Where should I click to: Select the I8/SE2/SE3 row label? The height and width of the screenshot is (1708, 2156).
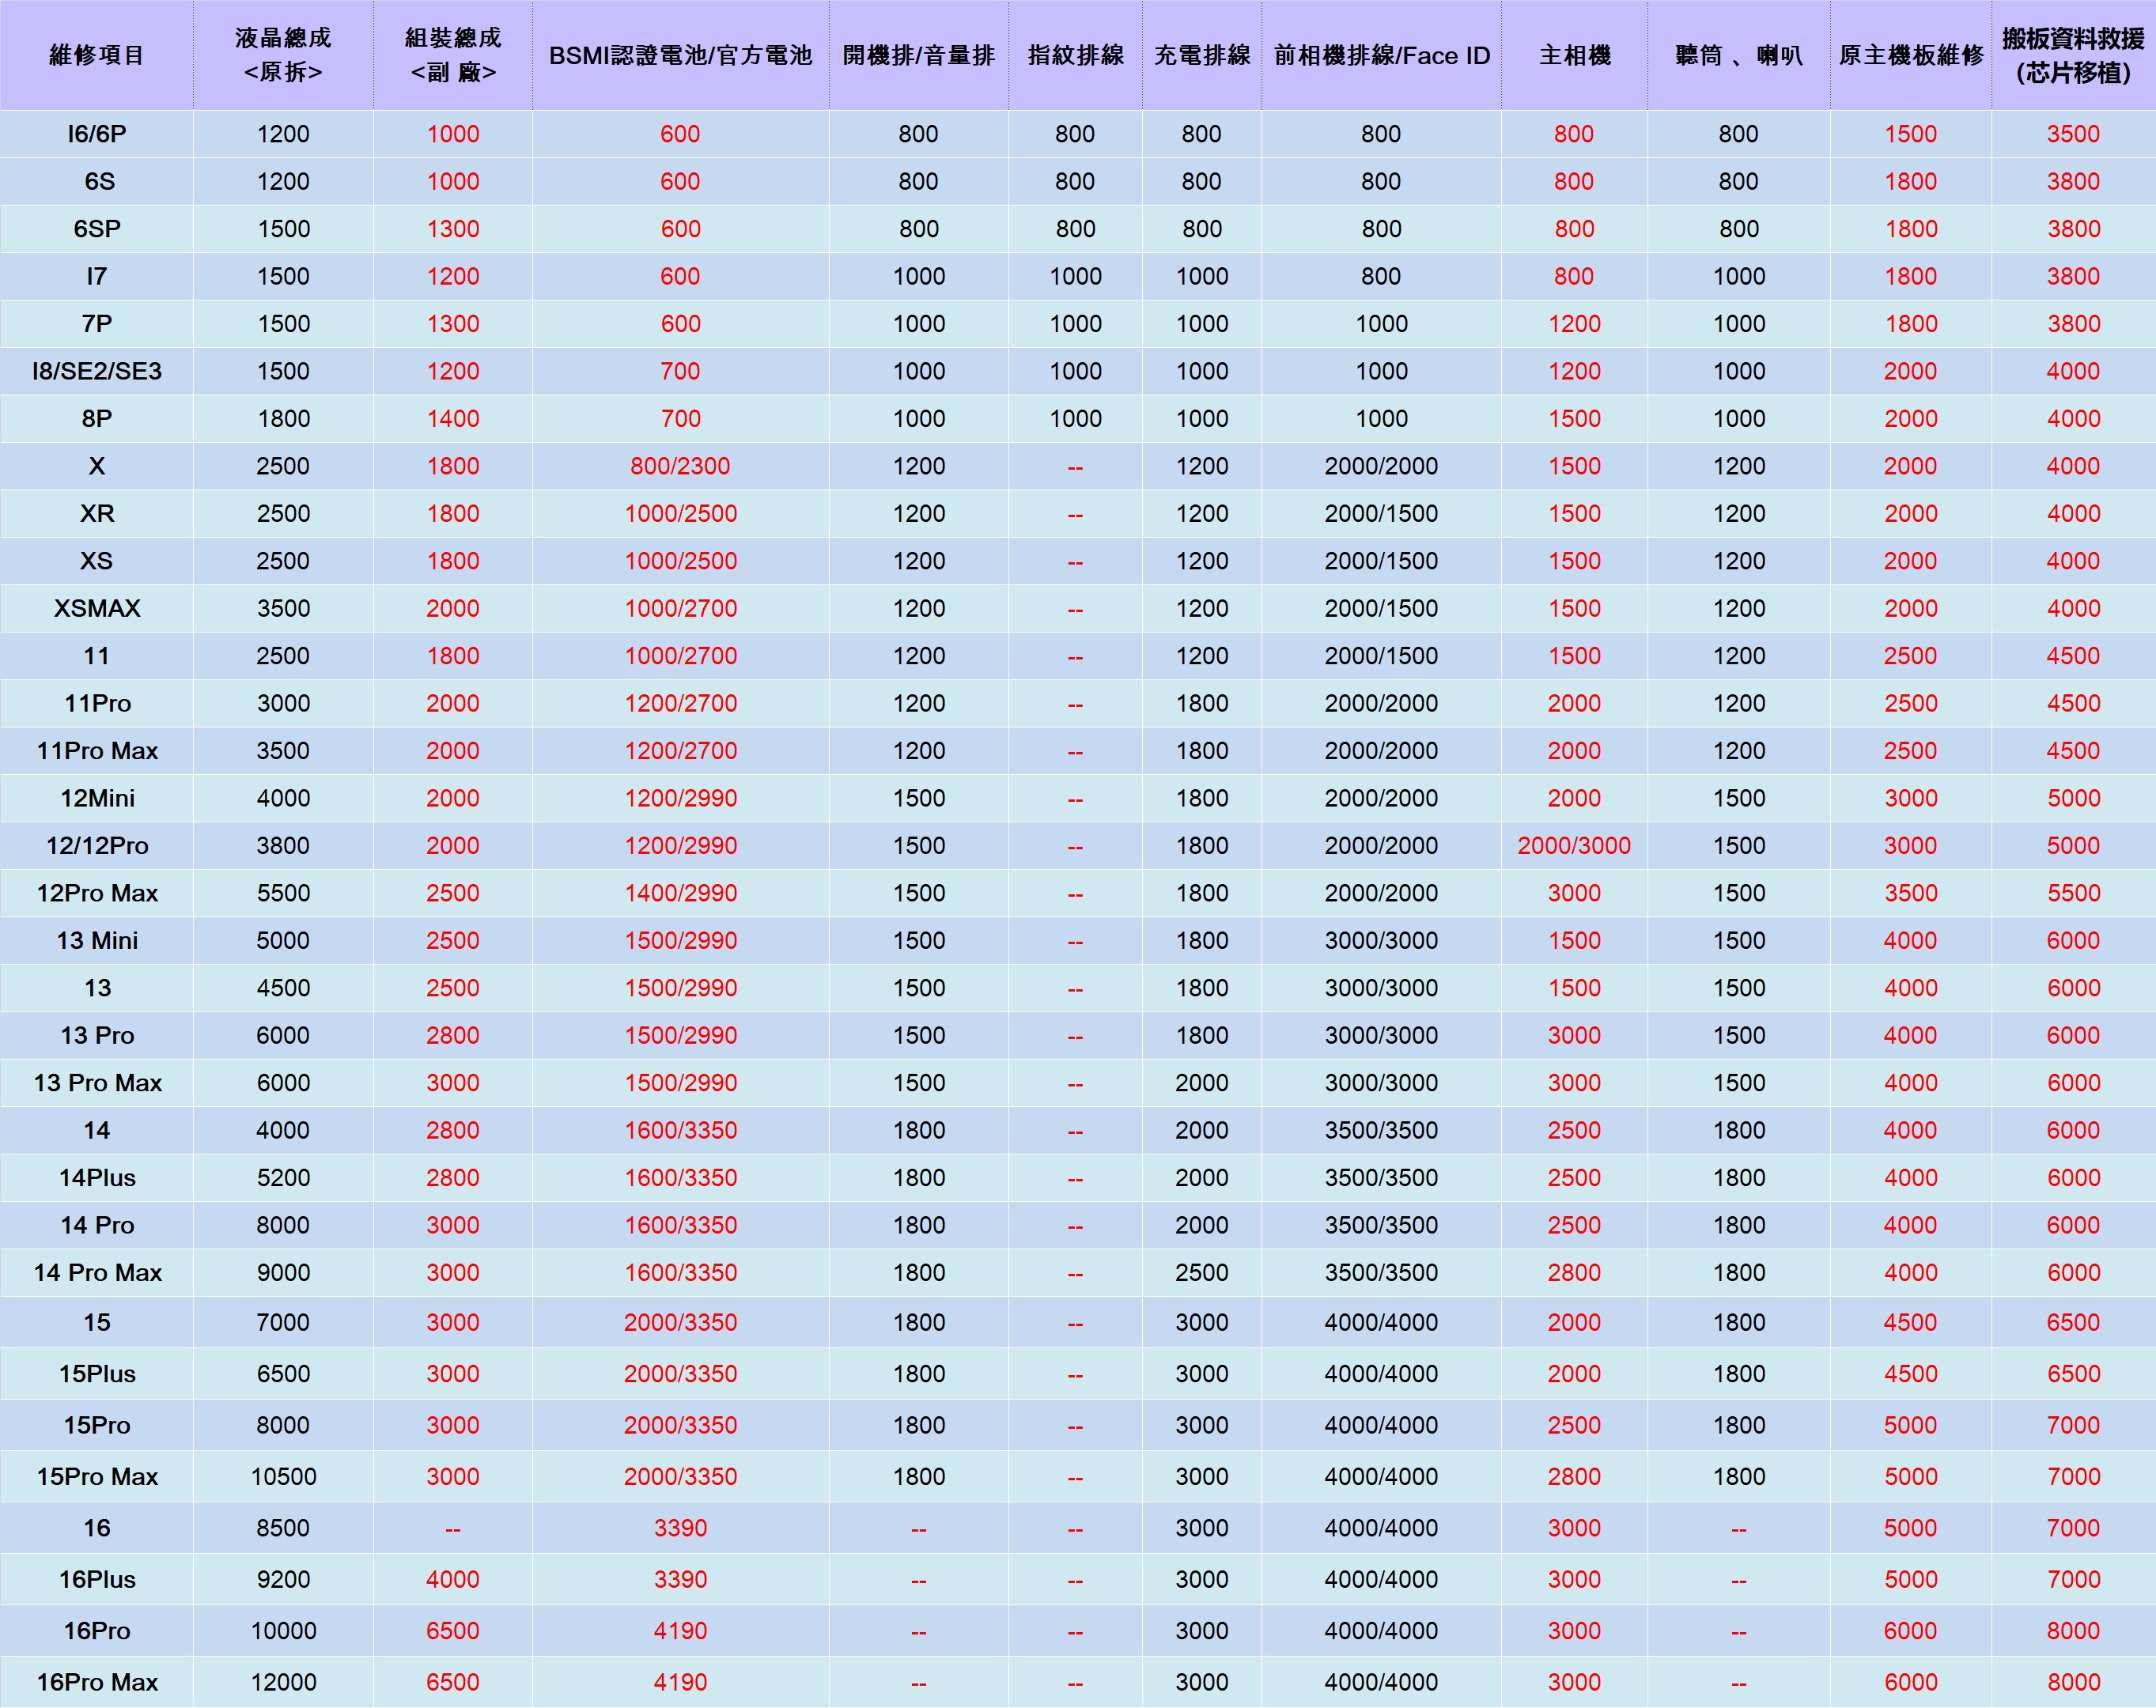[x=97, y=371]
